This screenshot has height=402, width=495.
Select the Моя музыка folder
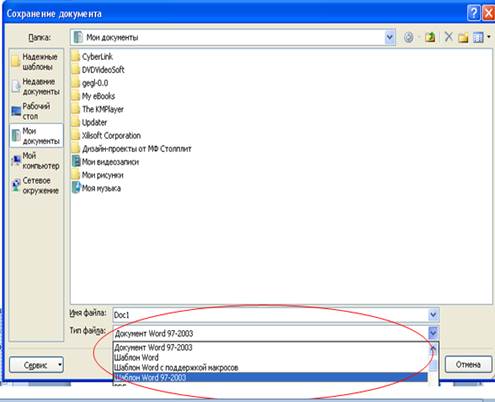96,188
